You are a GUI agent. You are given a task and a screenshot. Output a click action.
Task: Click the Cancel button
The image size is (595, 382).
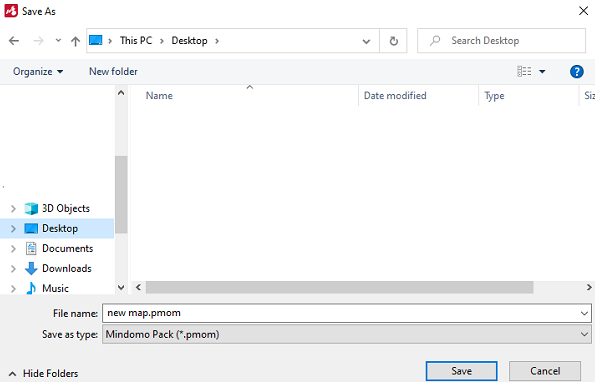pos(545,371)
